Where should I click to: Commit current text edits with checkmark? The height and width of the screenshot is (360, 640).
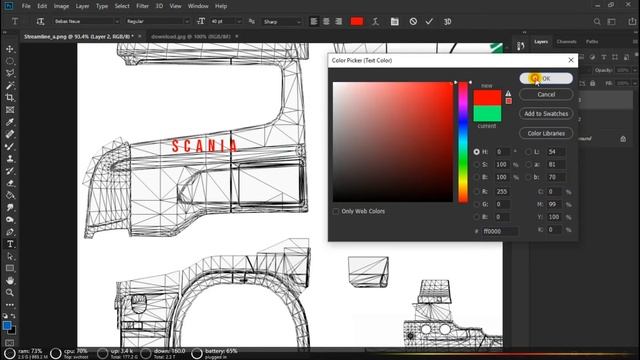[429, 22]
